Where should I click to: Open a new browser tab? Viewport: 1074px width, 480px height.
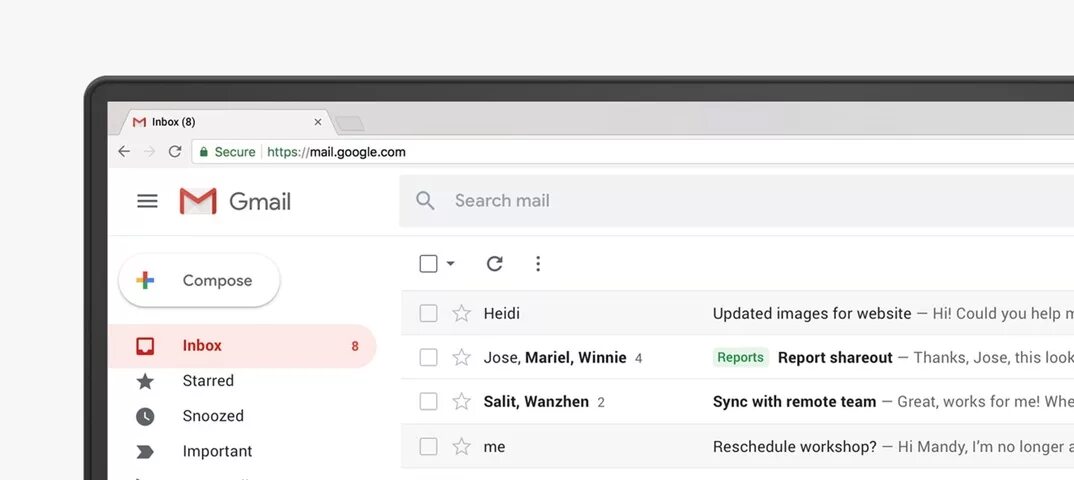[350, 124]
